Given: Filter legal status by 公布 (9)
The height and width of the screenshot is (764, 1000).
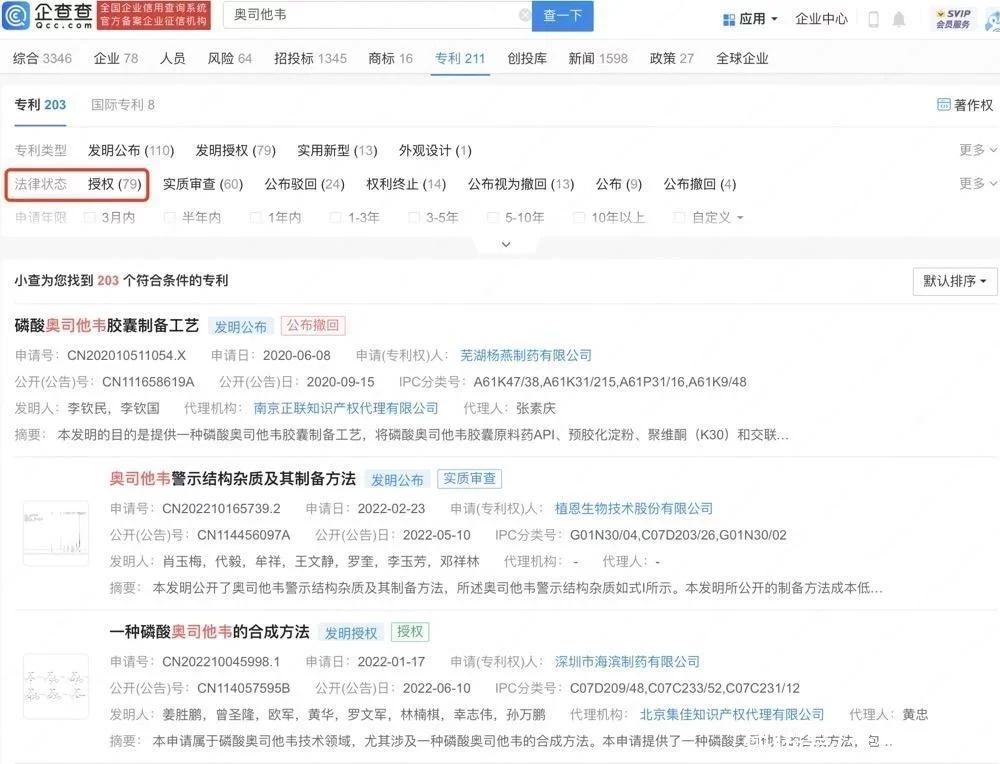Looking at the screenshot, I should (x=619, y=184).
